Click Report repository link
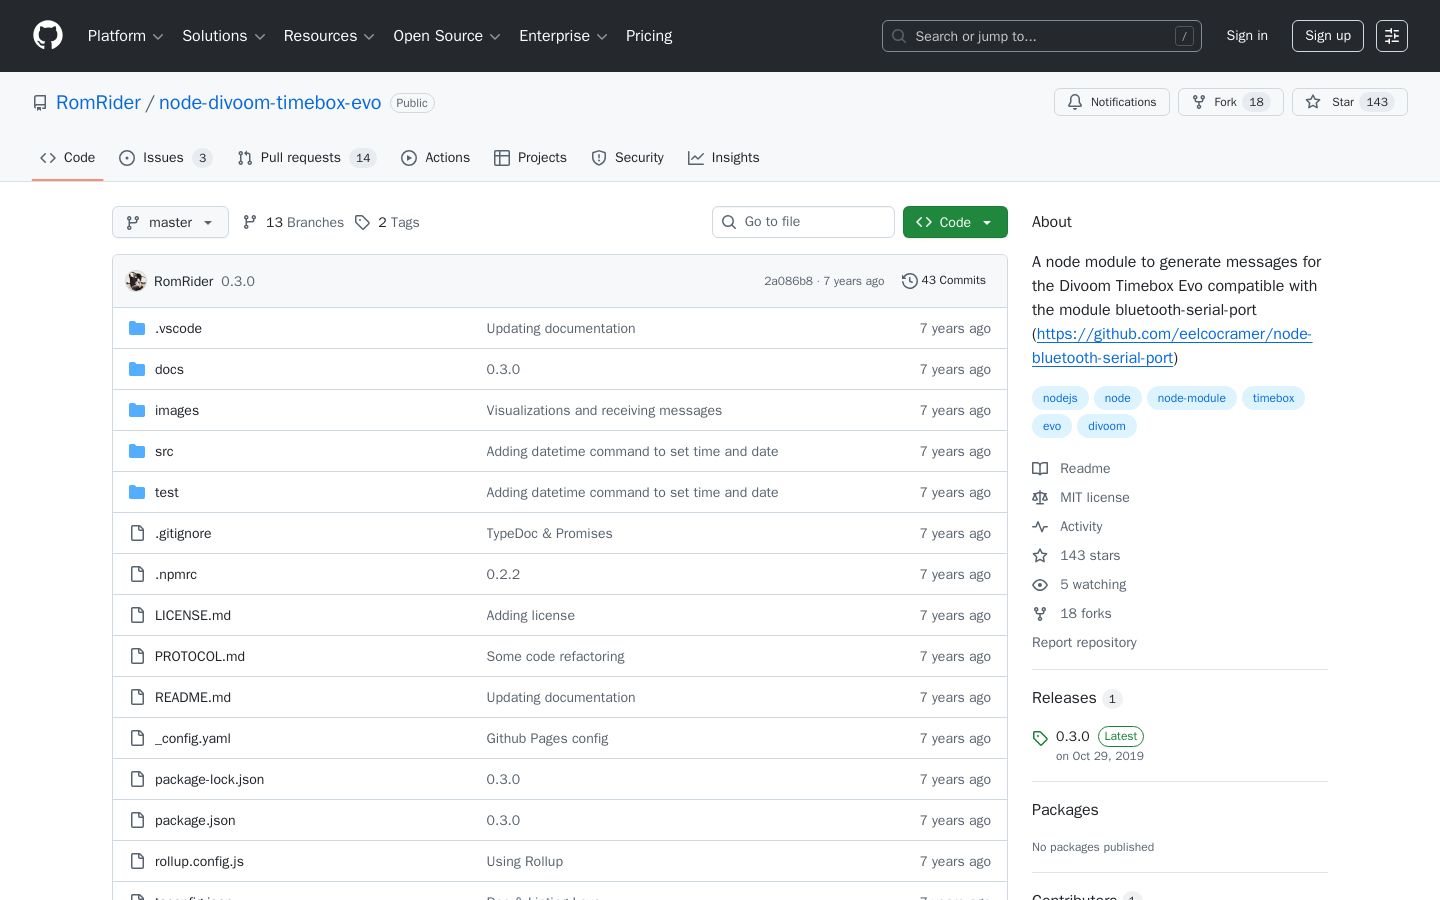This screenshot has width=1440, height=900. click(x=1084, y=642)
